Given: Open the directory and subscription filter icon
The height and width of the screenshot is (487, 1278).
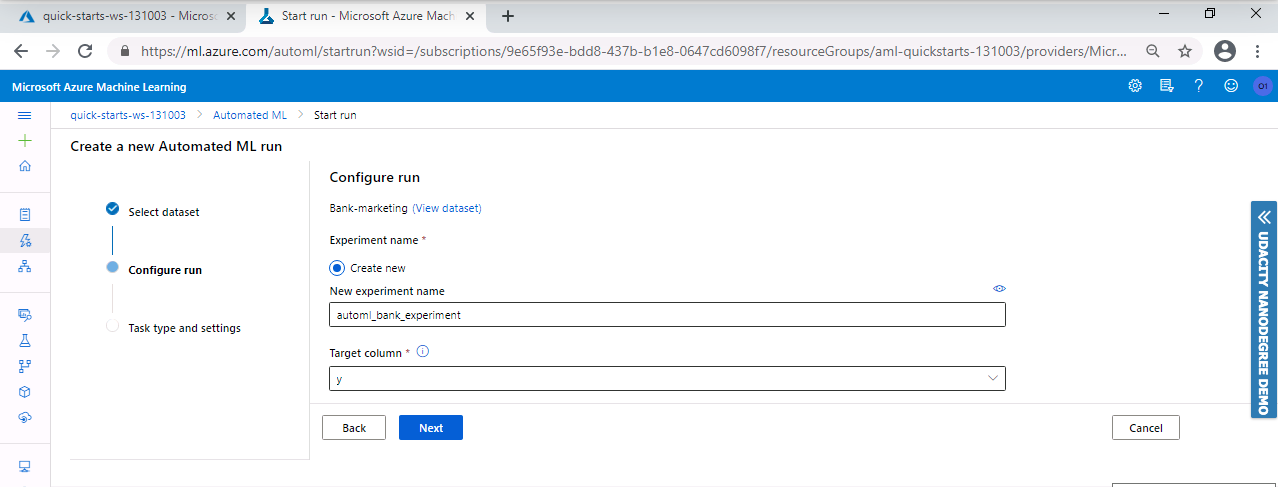Looking at the screenshot, I should (x=1166, y=86).
